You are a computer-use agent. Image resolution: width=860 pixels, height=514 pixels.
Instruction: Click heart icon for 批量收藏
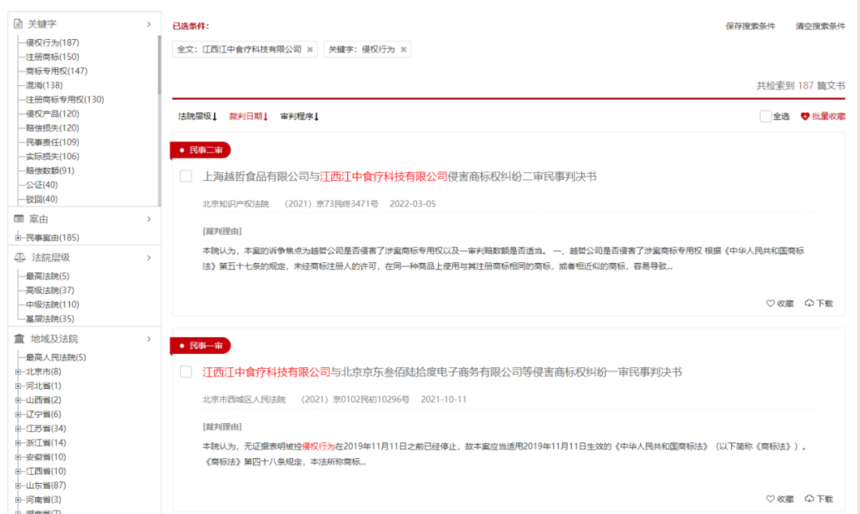point(805,116)
